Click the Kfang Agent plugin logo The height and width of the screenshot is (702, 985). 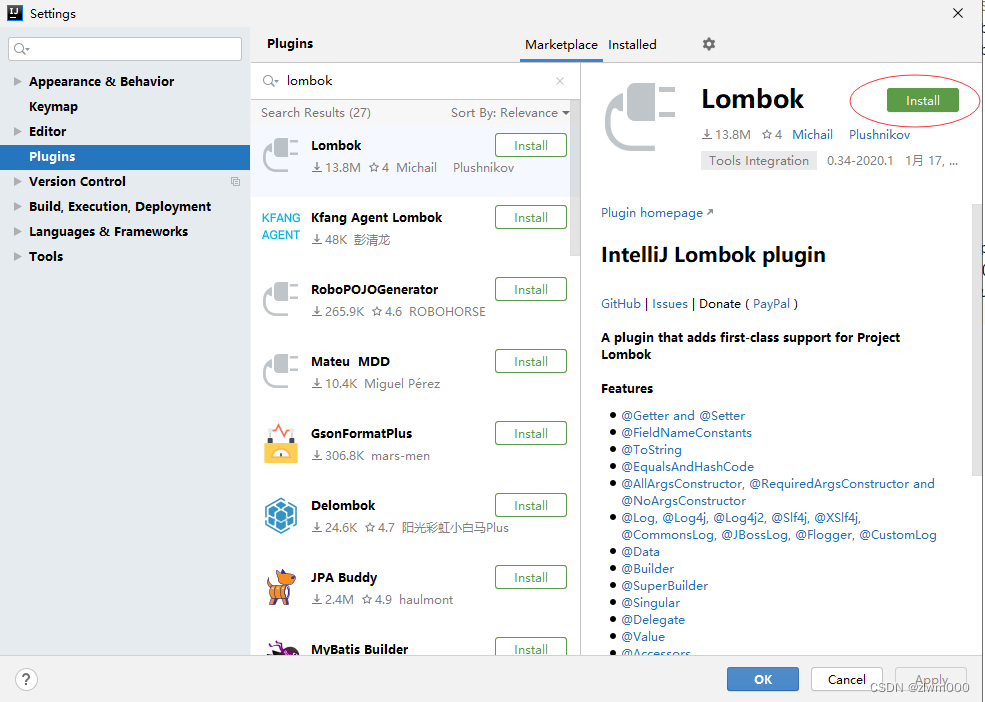281,226
